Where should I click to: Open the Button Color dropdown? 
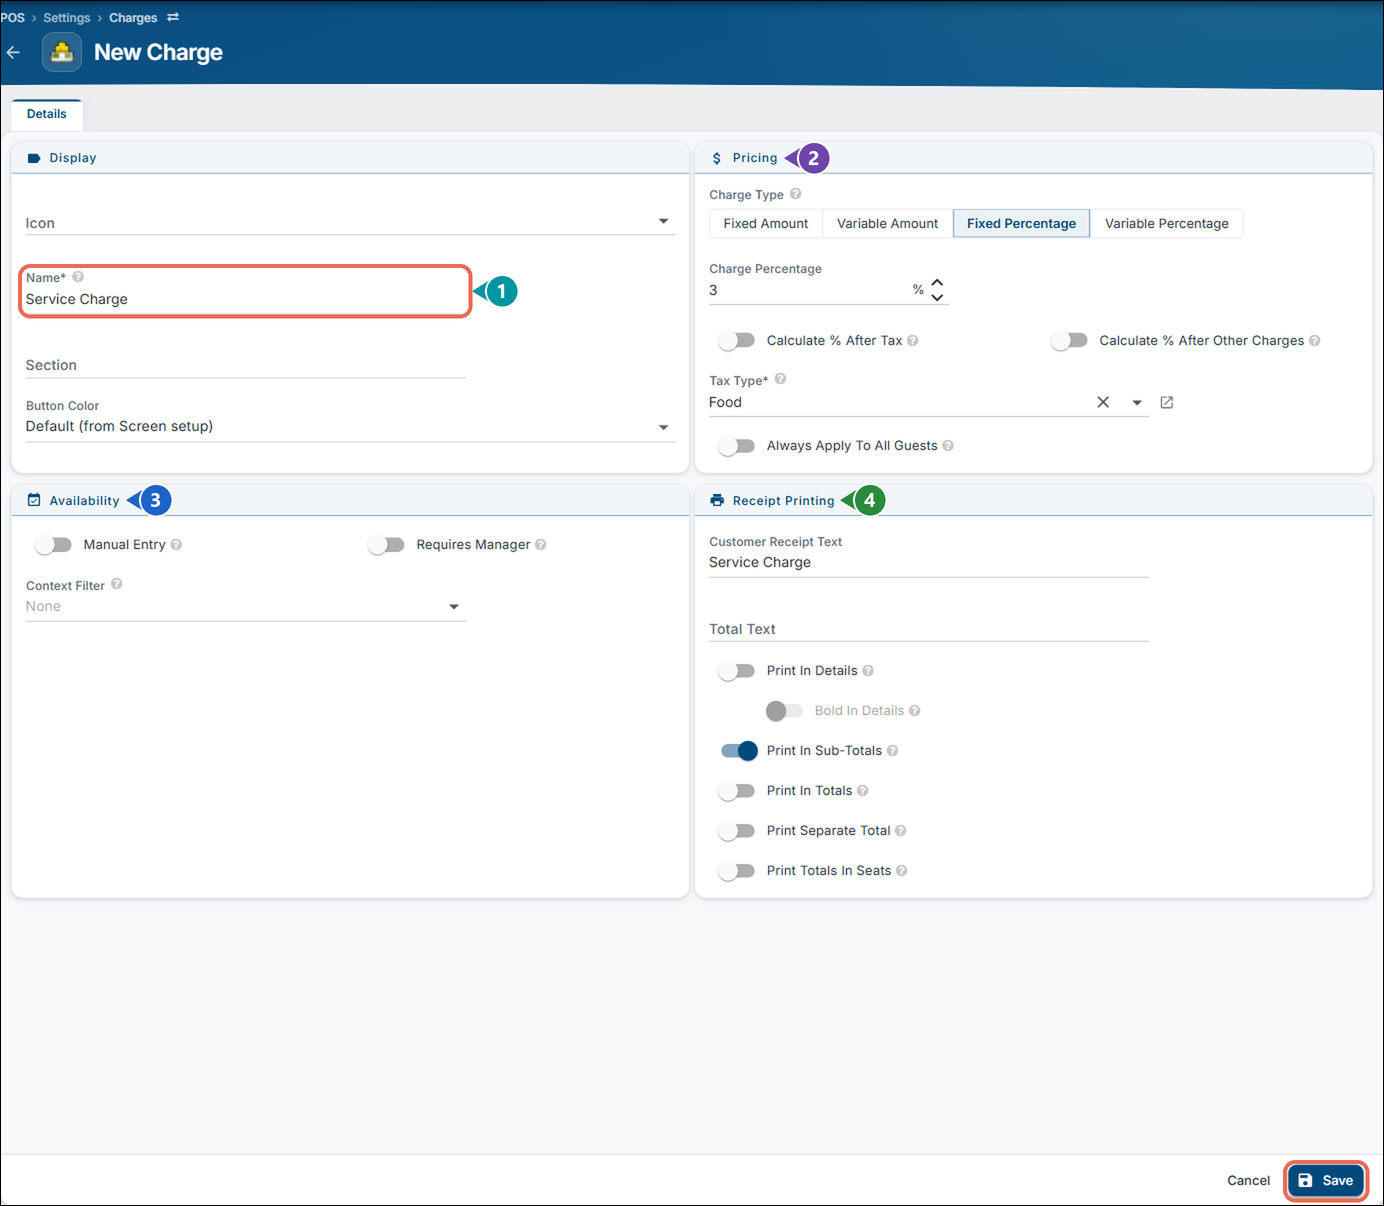coord(350,426)
